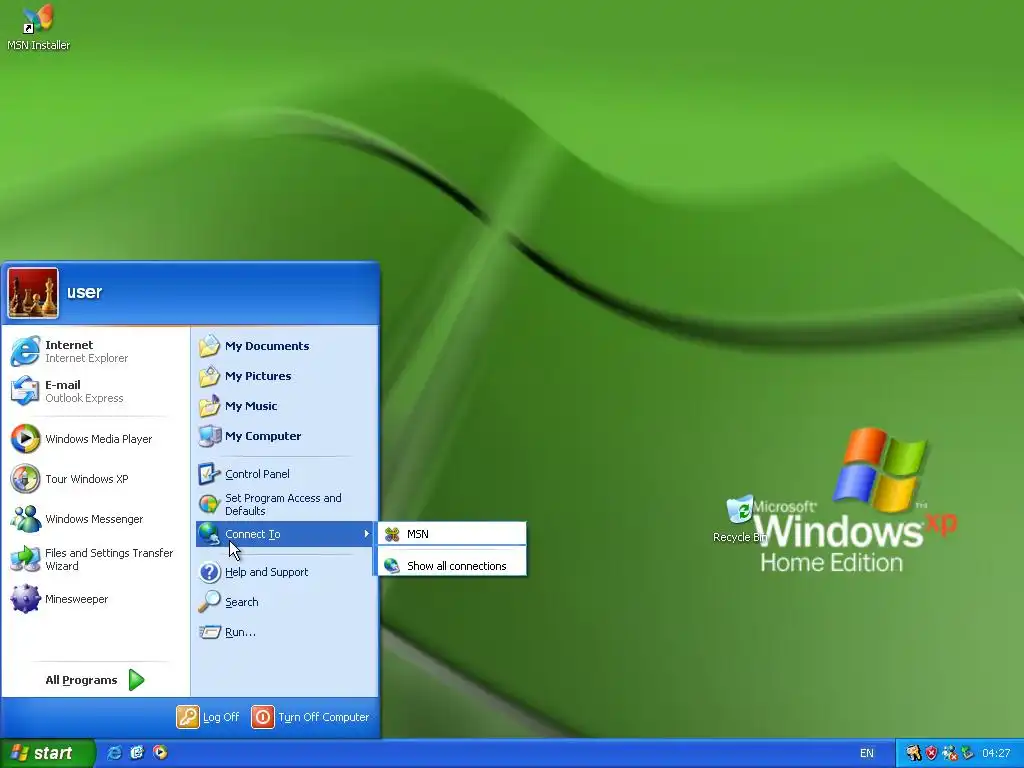
Task: Click the Log Off button
Action: tap(208, 717)
